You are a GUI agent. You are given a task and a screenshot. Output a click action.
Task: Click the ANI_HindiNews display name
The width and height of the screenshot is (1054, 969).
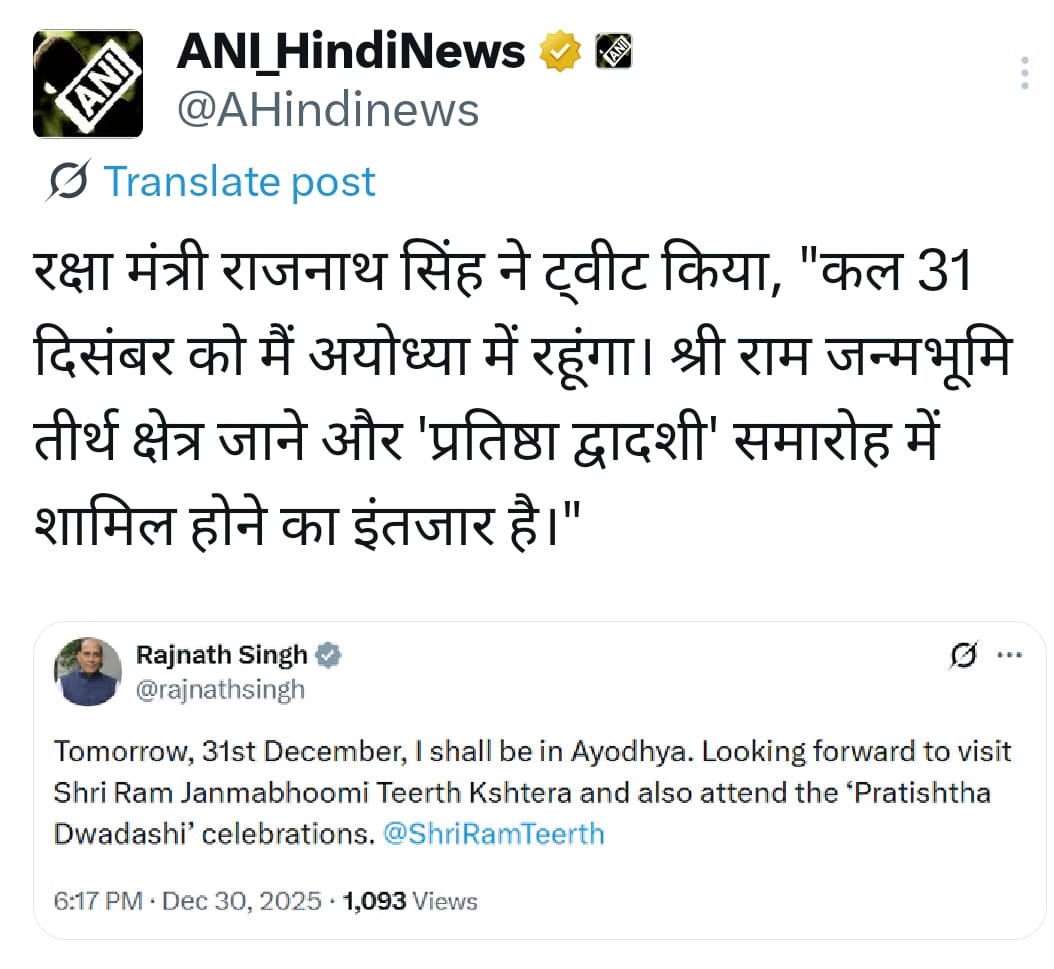(351, 50)
